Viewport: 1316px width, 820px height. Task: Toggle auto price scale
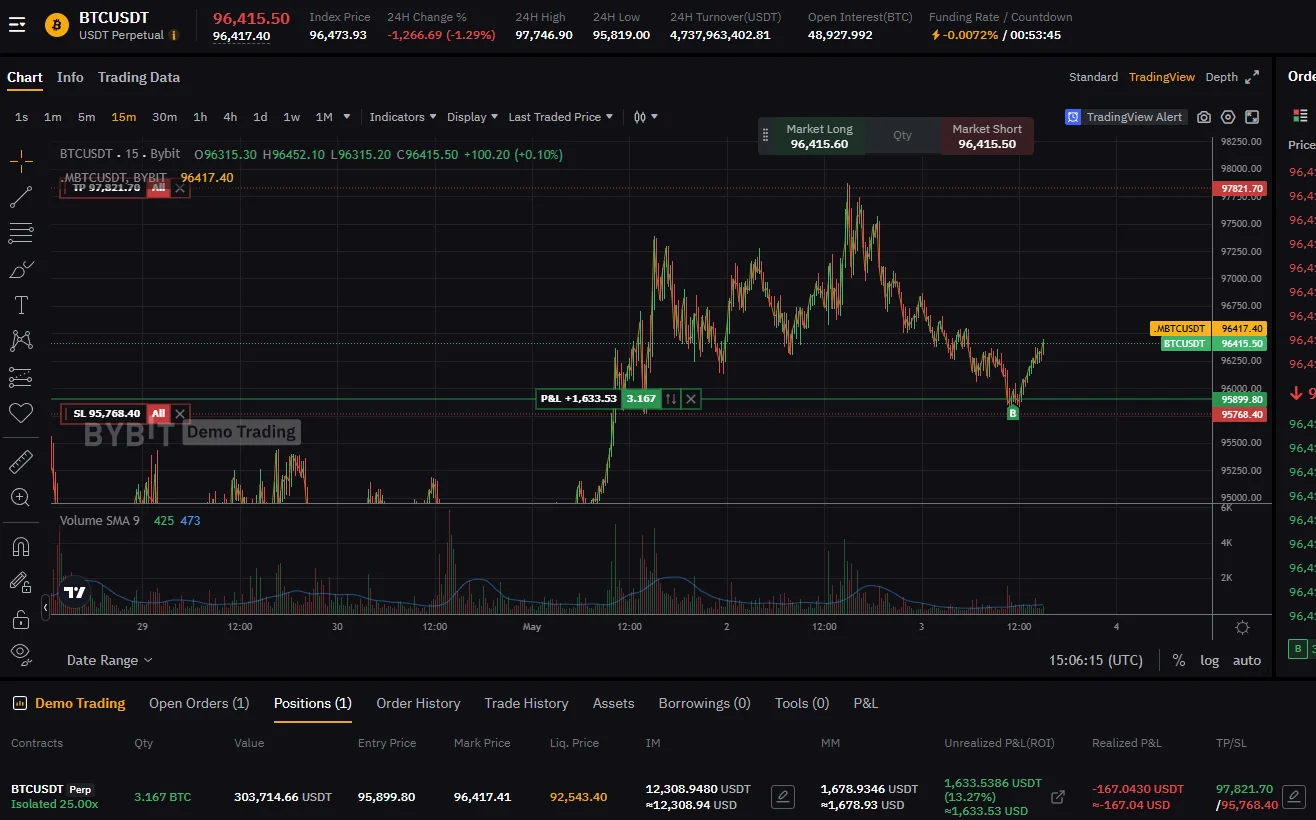point(1247,660)
